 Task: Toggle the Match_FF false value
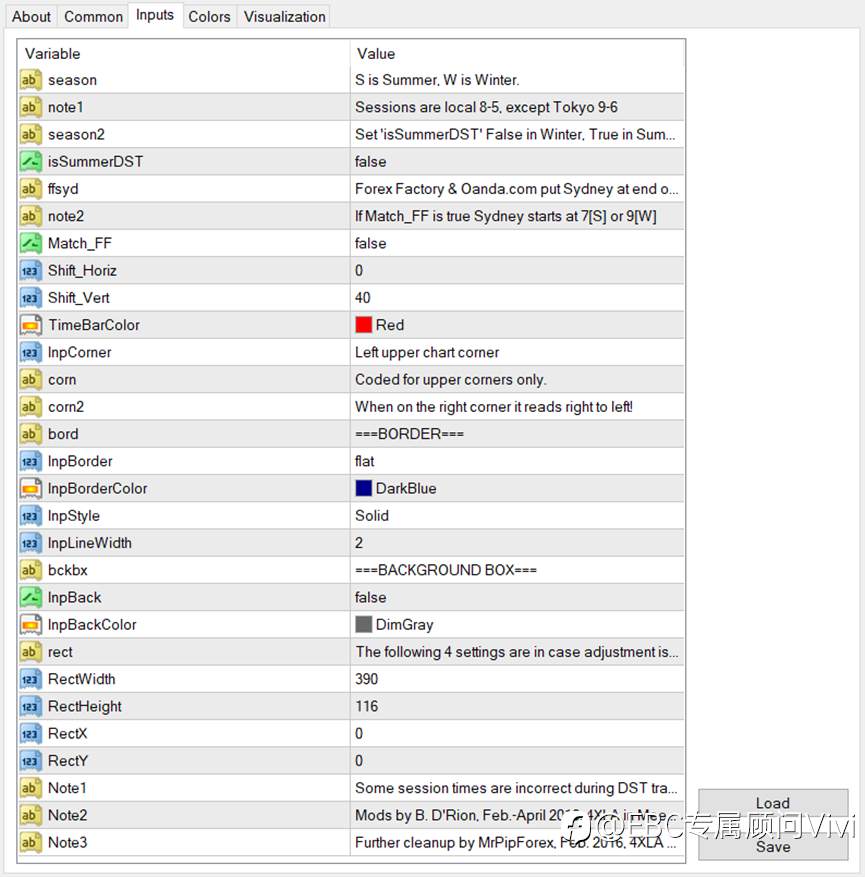click(517, 243)
